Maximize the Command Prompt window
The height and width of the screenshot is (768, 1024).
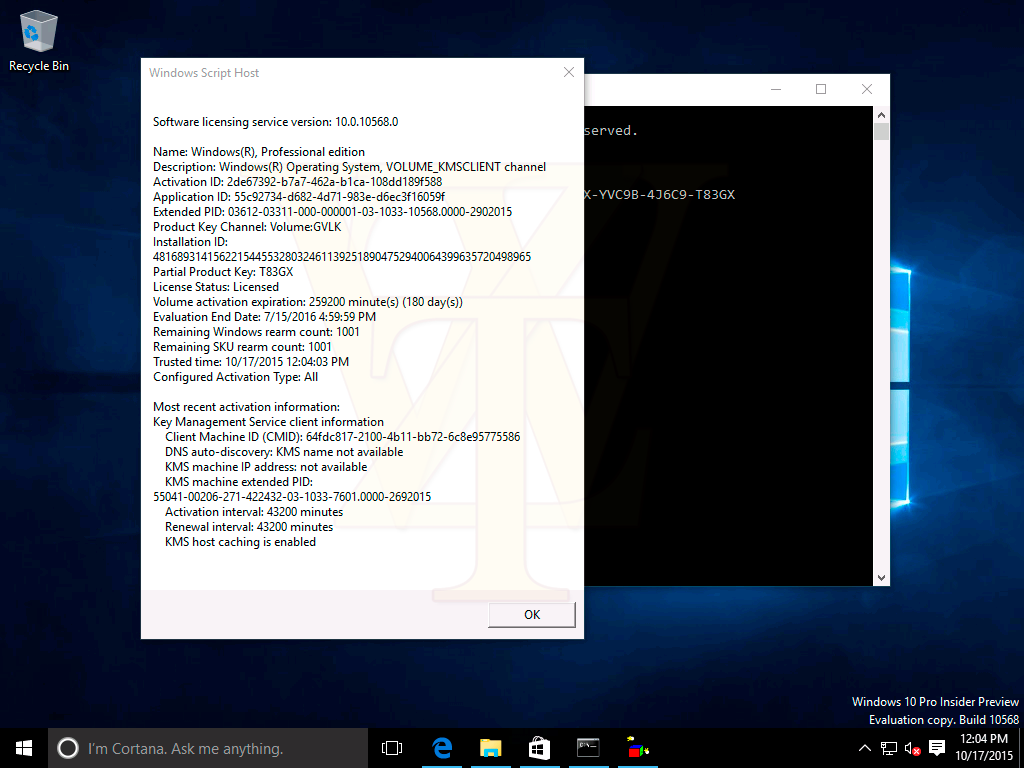click(821, 89)
